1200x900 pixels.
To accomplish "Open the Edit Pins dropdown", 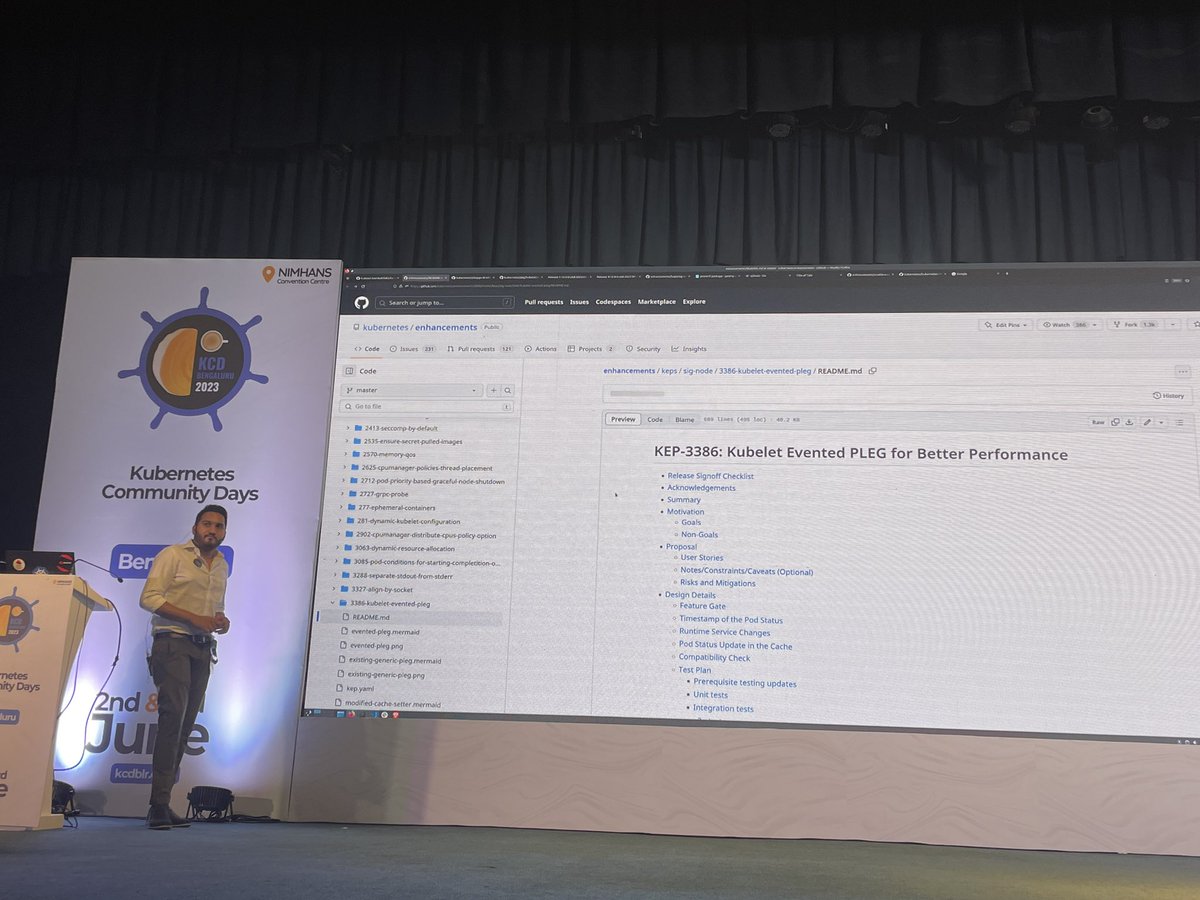I will tap(1004, 324).
